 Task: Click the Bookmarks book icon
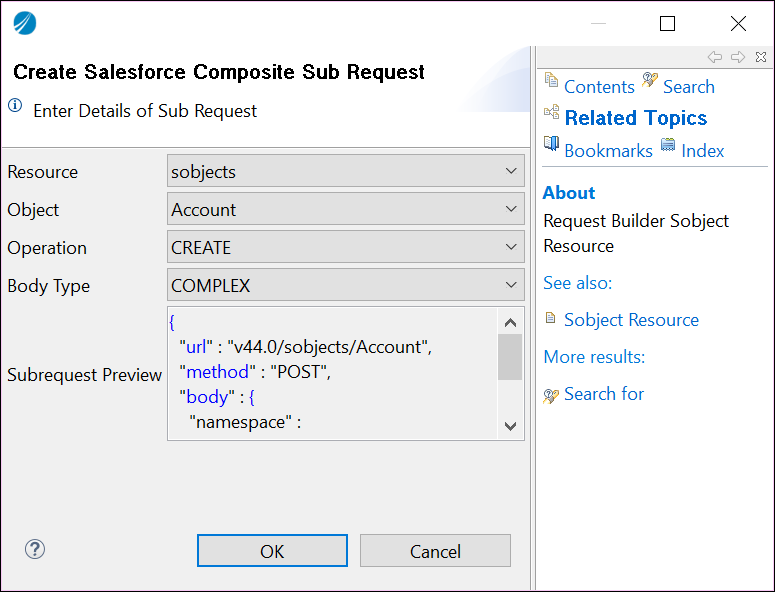click(551, 144)
